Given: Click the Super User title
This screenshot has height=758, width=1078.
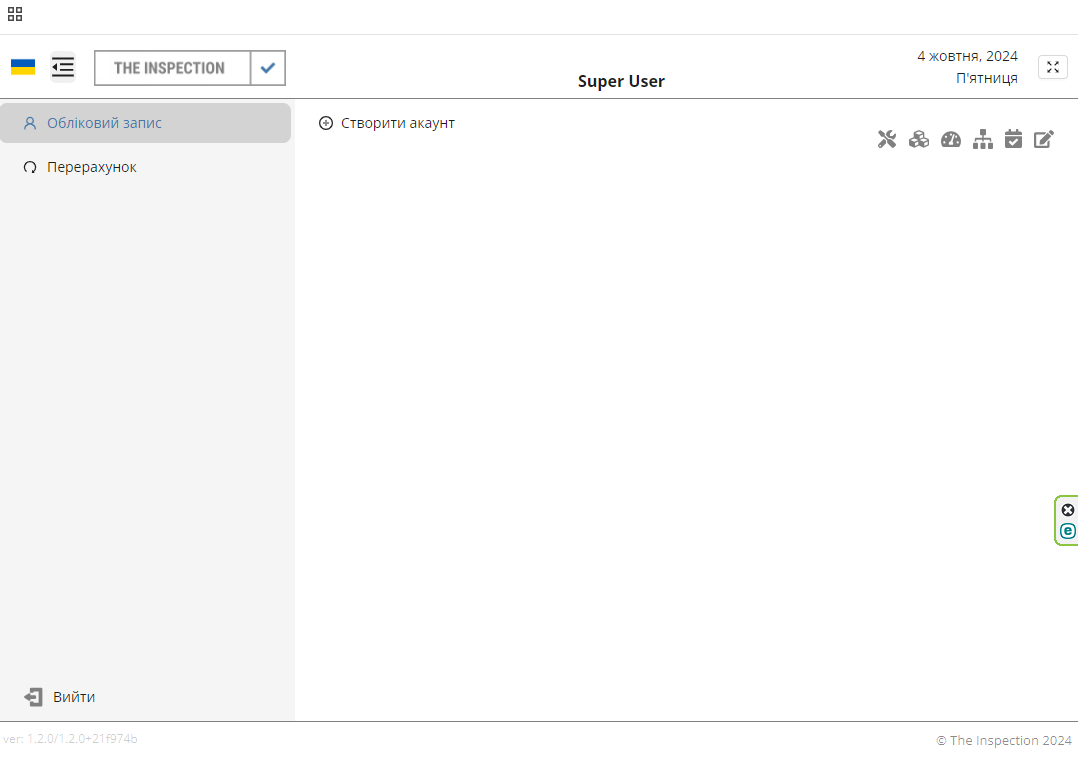Looking at the screenshot, I should [621, 82].
